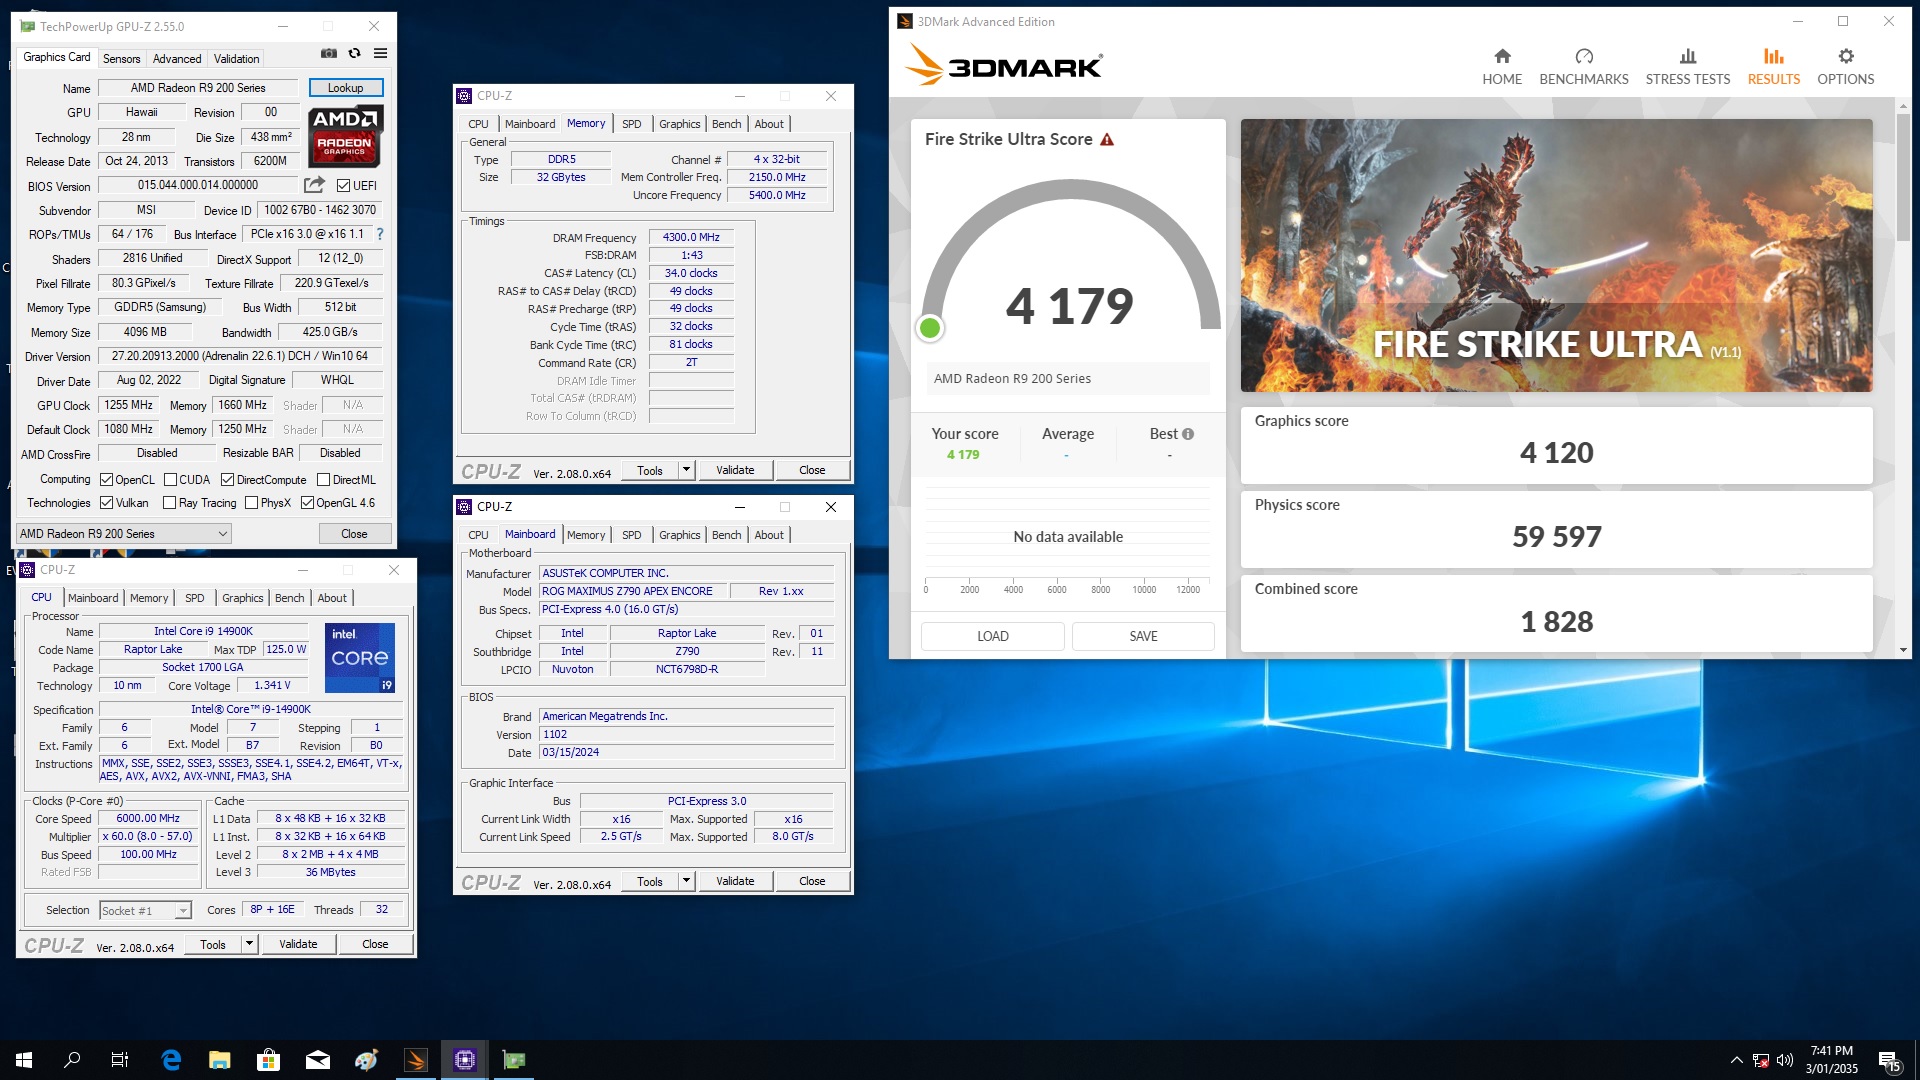Click the score gauge green indicator

[930, 328]
